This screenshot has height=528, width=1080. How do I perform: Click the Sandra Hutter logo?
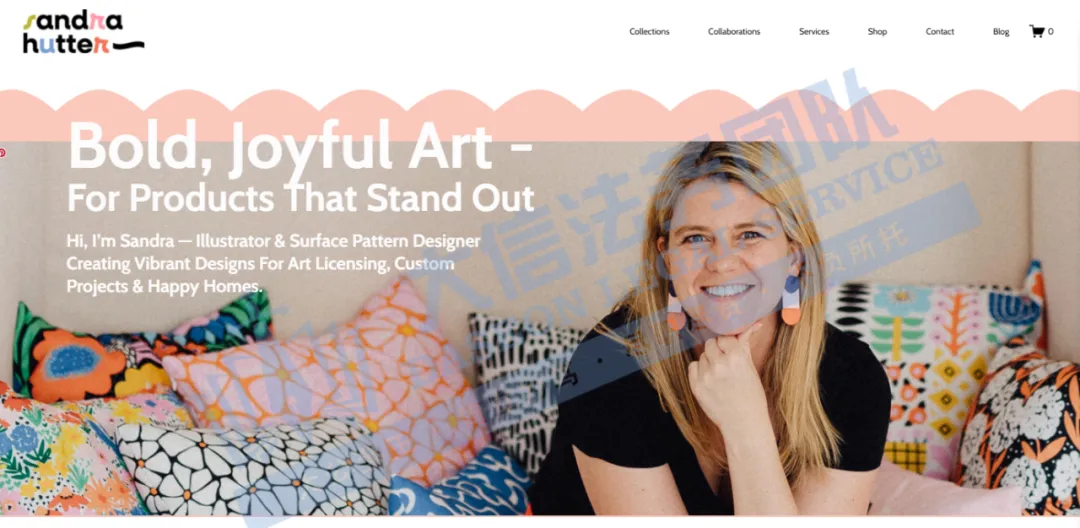(83, 32)
